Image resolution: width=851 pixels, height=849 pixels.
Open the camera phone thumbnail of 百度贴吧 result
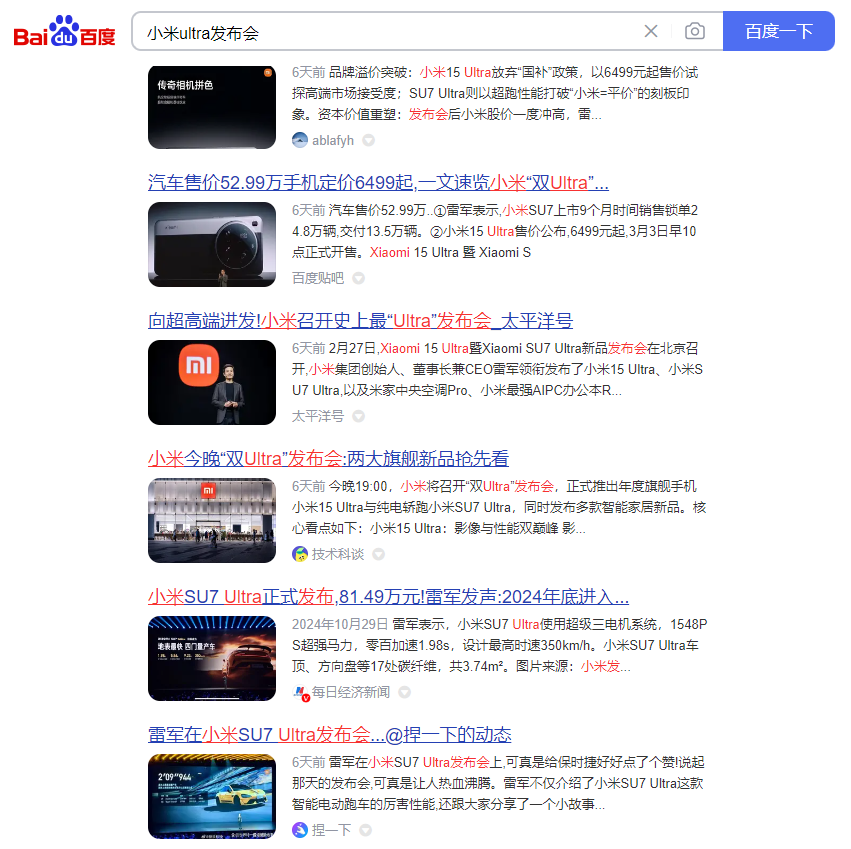coord(212,244)
